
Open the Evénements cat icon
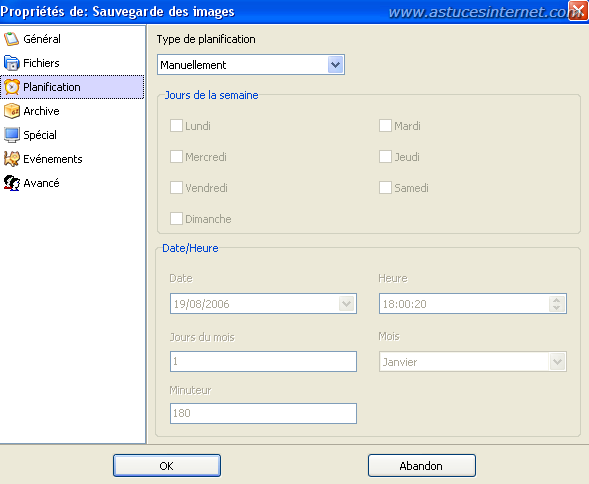[12, 159]
